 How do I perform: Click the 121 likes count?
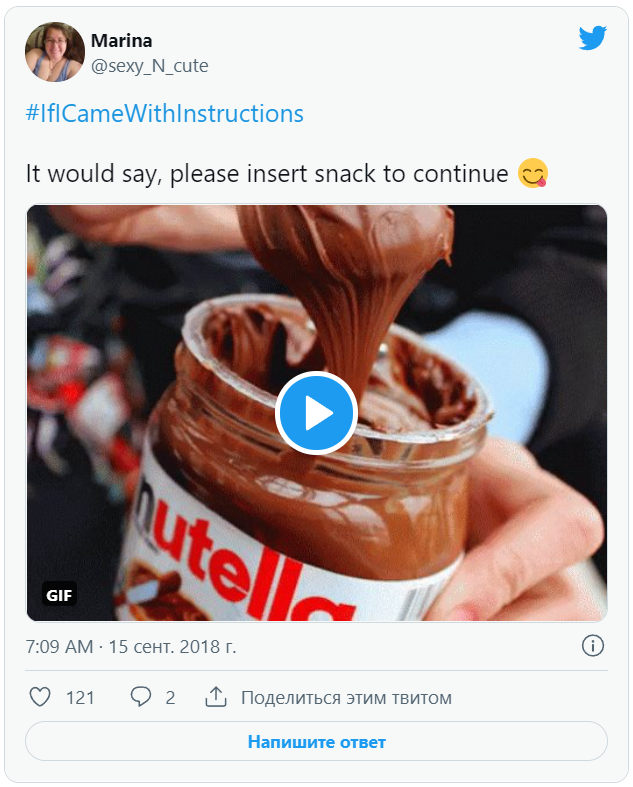pos(80,697)
